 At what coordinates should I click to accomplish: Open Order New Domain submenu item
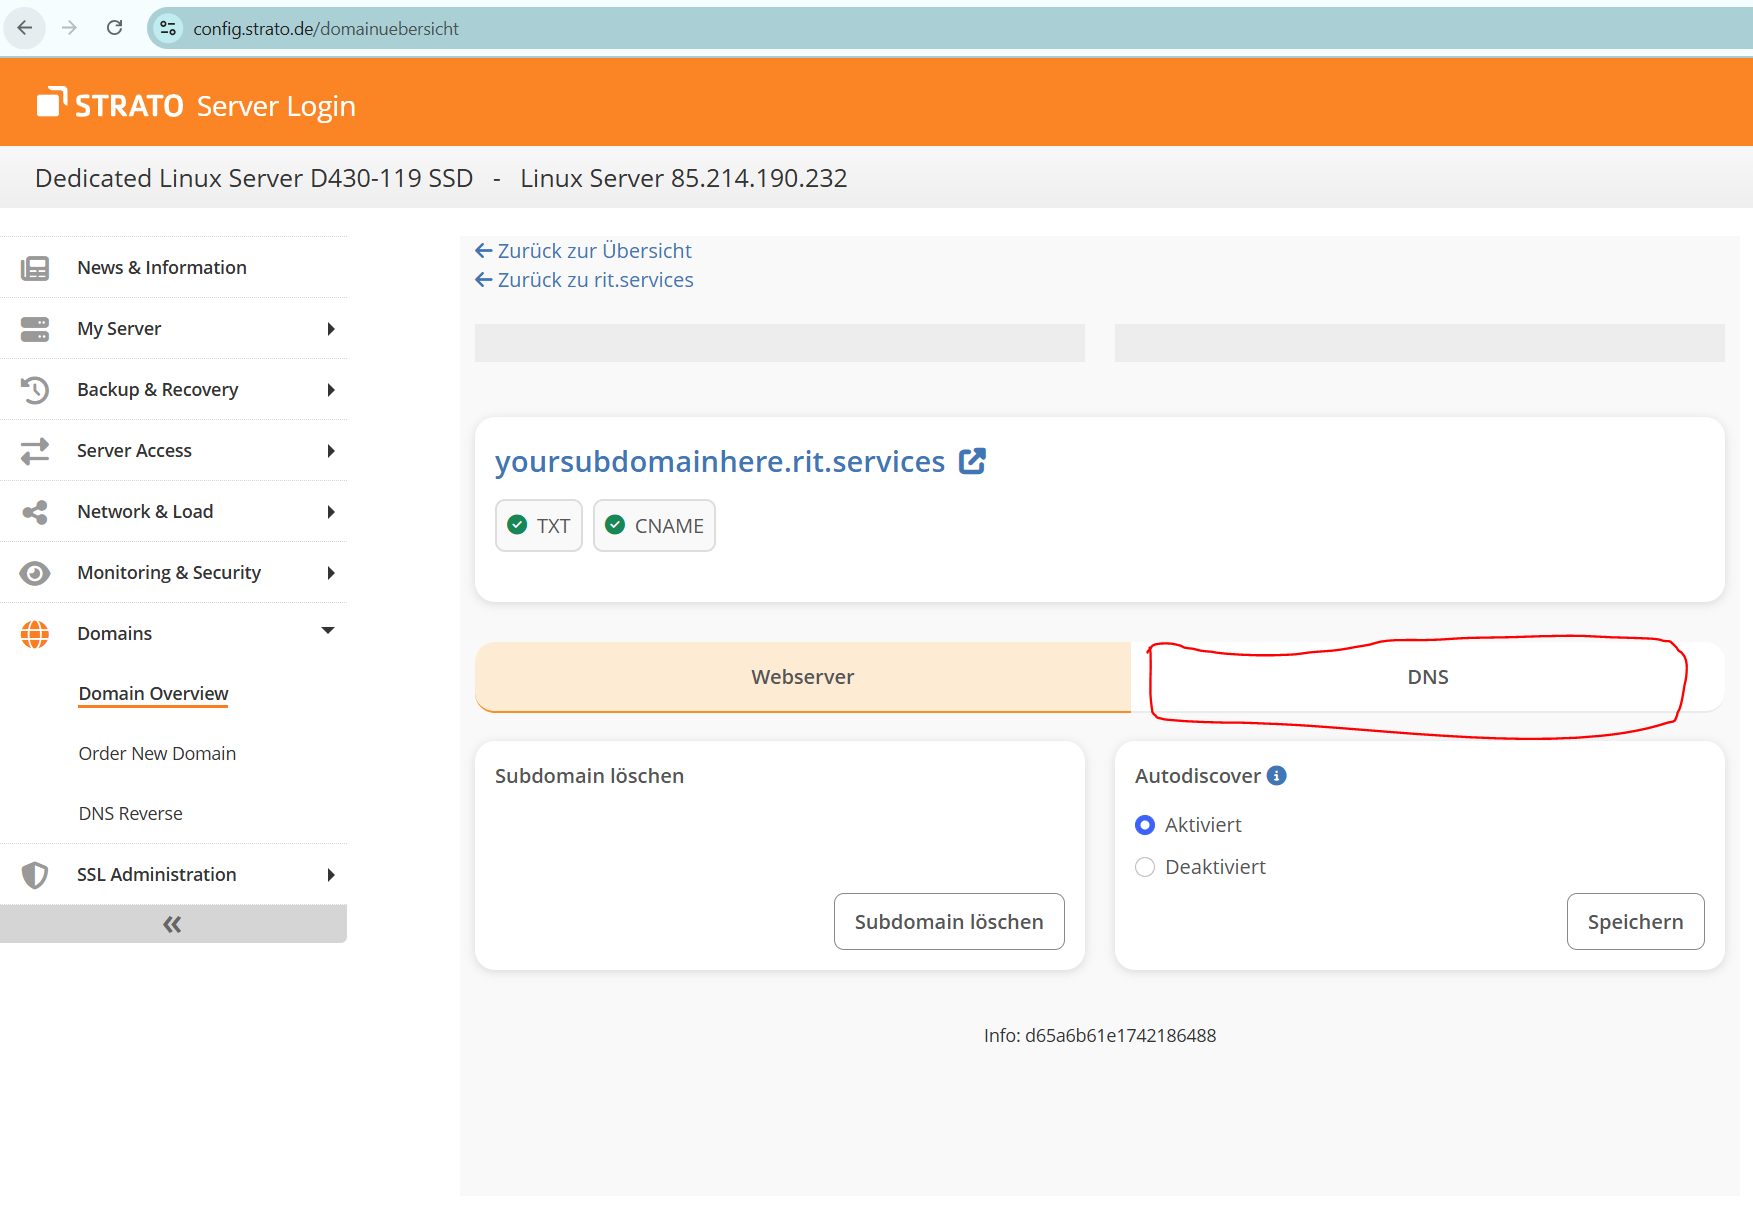[157, 754]
